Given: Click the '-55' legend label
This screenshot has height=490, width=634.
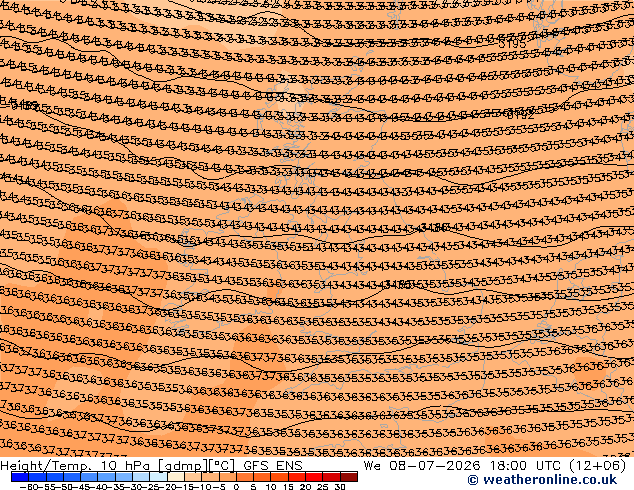Looking at the screenshot, I should click(x=46, y=486).
